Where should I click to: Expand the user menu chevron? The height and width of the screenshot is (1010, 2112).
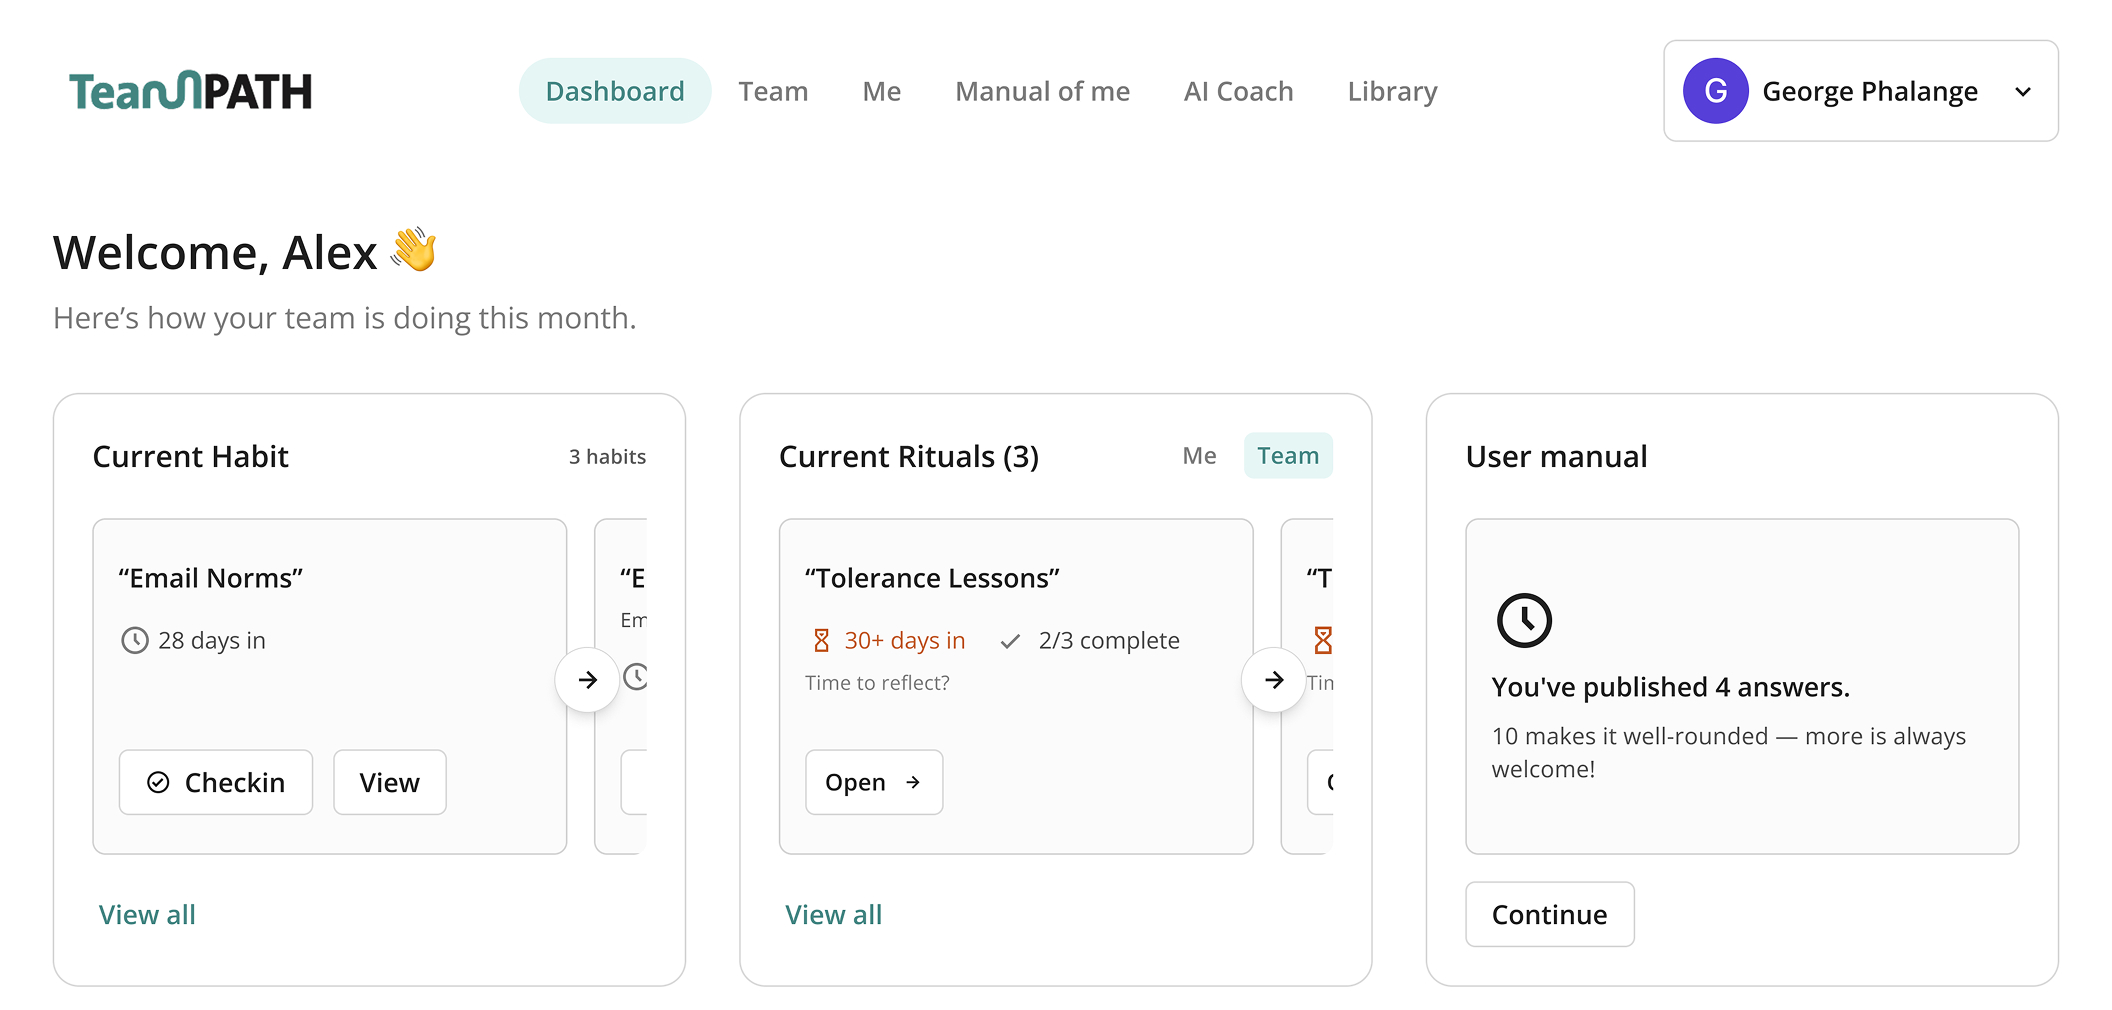(2023, 92)
